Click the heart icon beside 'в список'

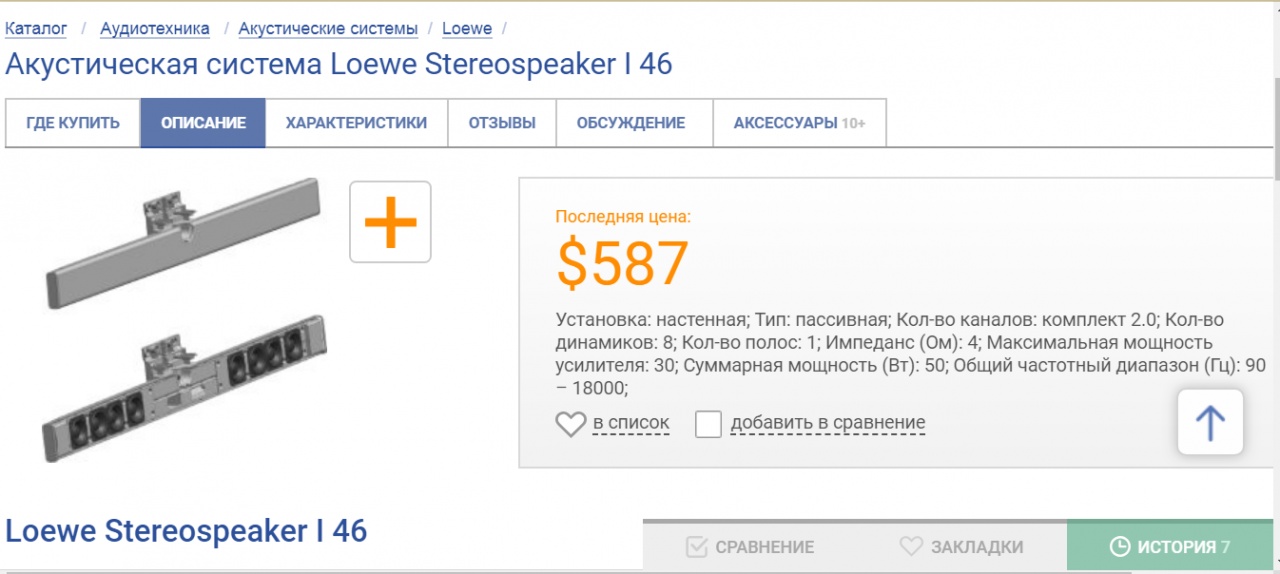570,424
